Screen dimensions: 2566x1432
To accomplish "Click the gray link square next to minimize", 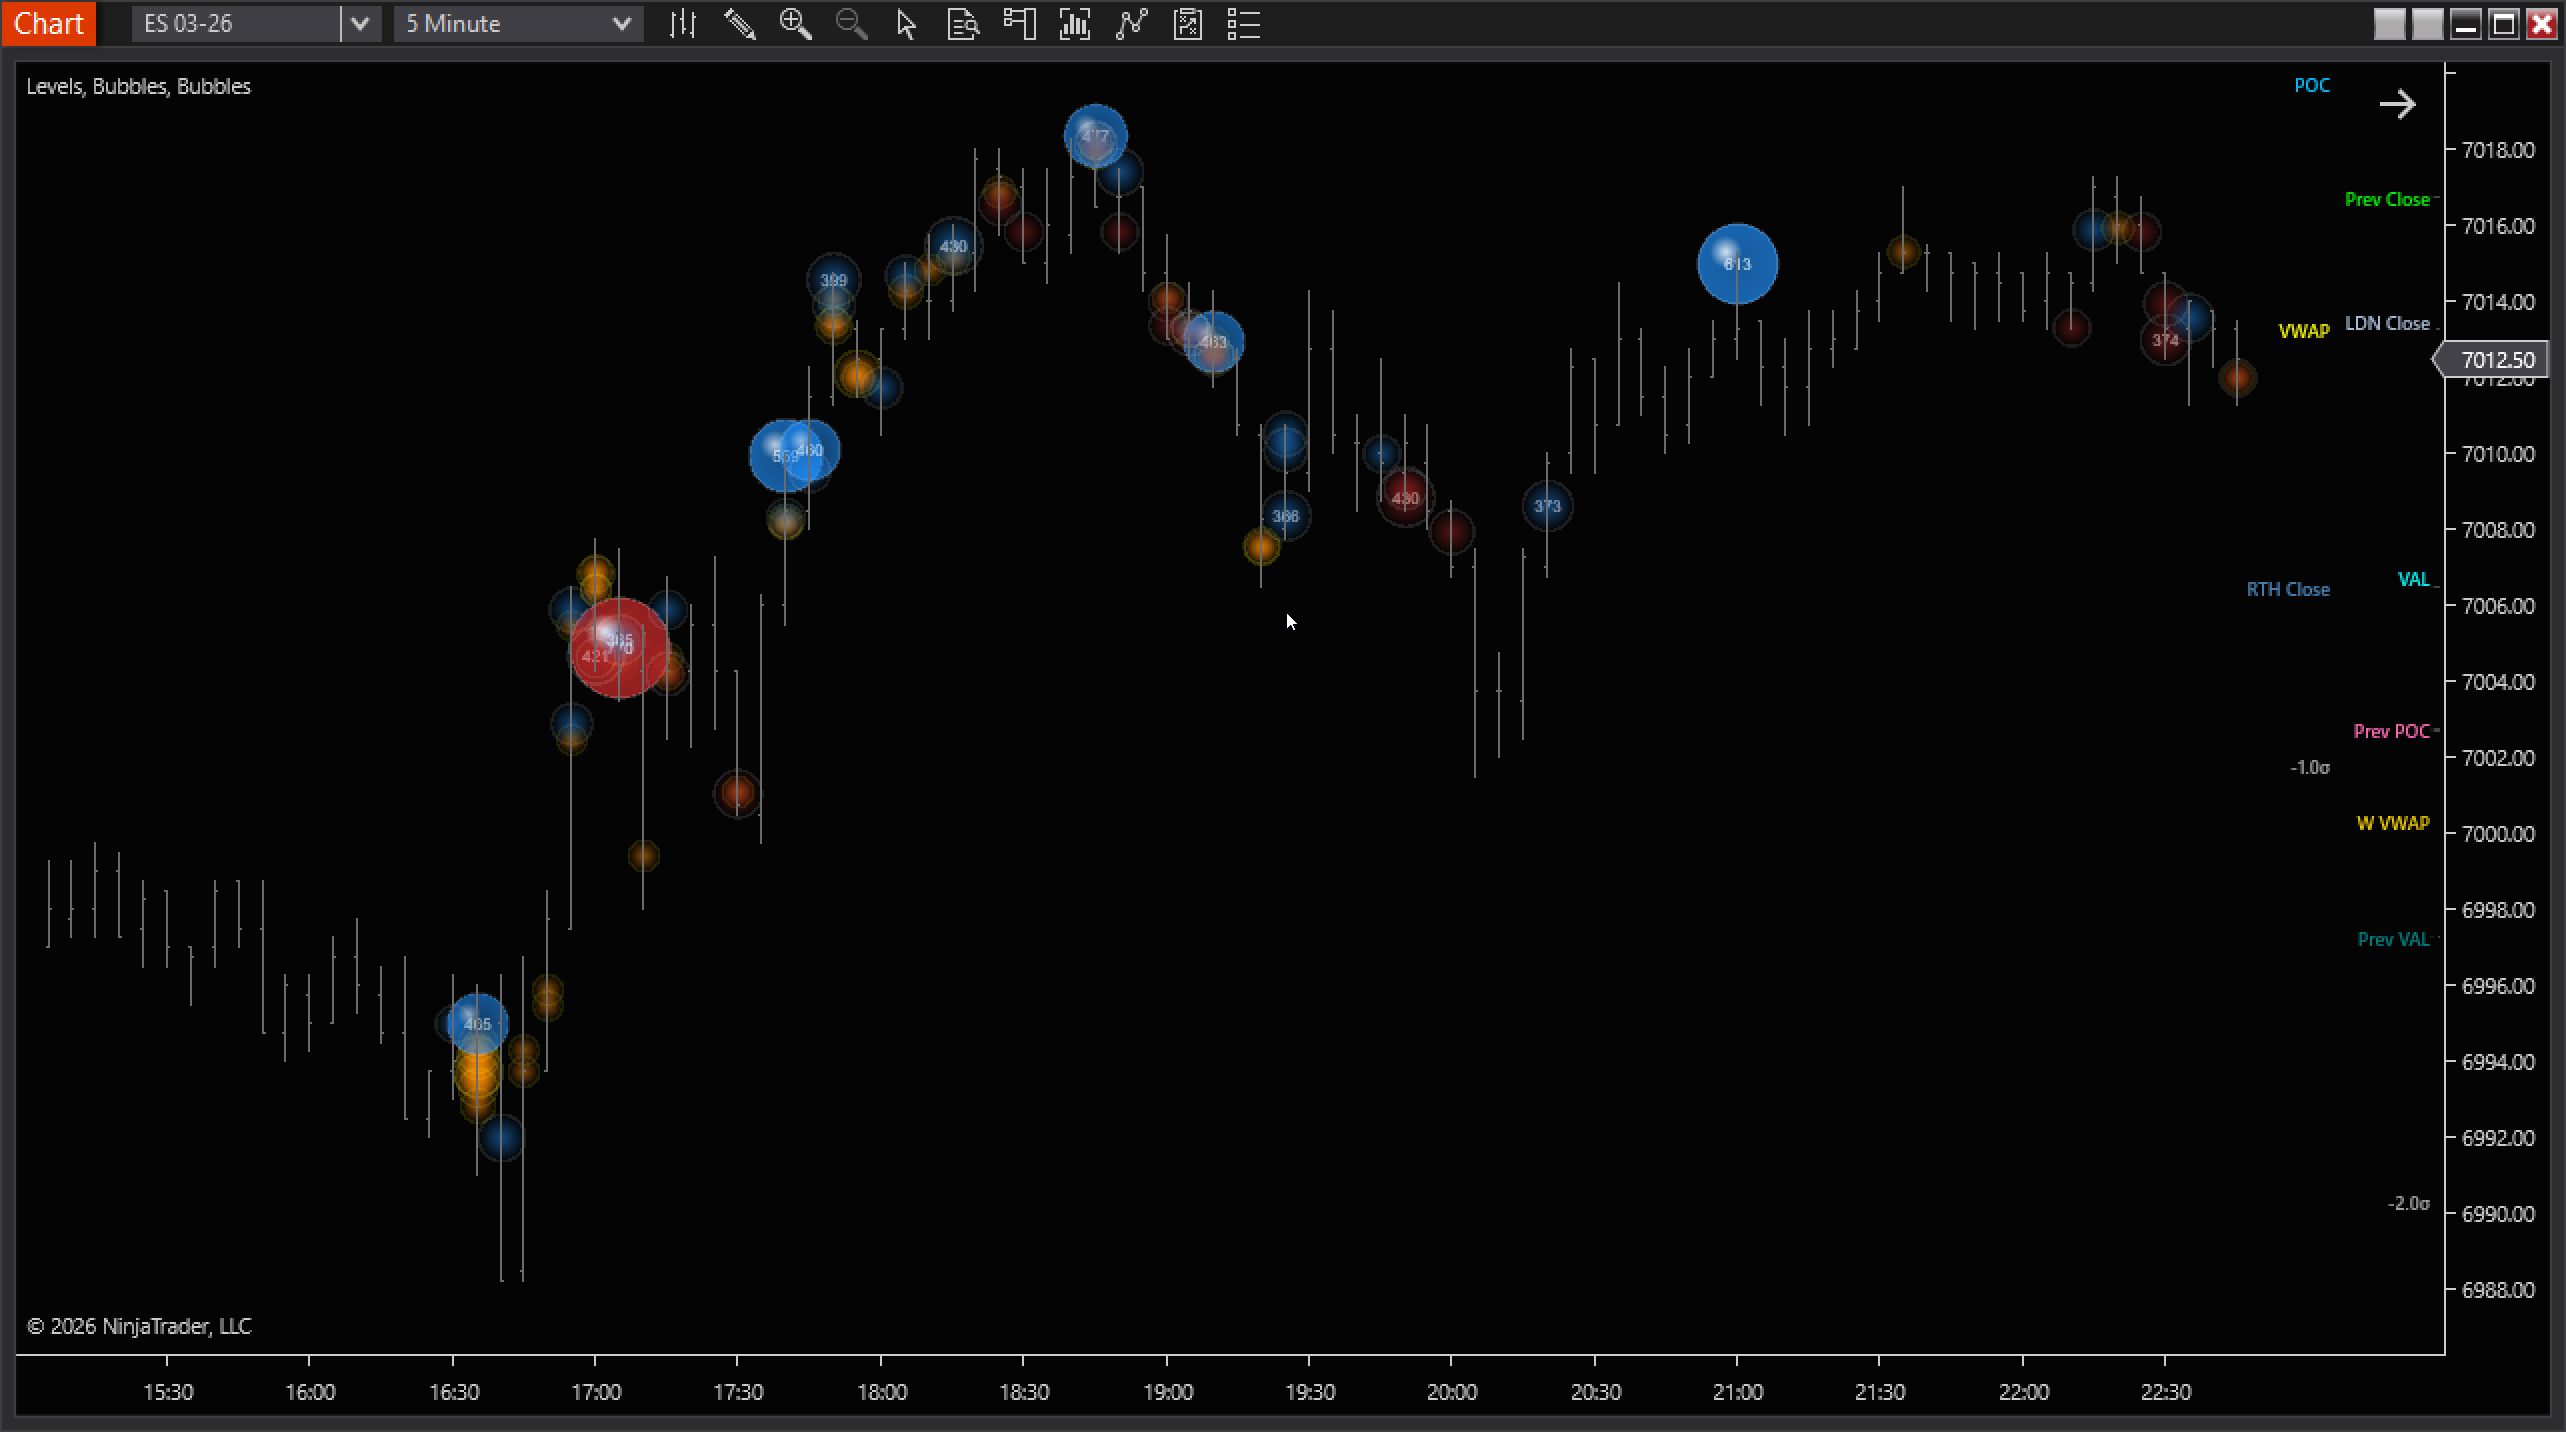I will pyautogui.click(x=2427, y=24).
